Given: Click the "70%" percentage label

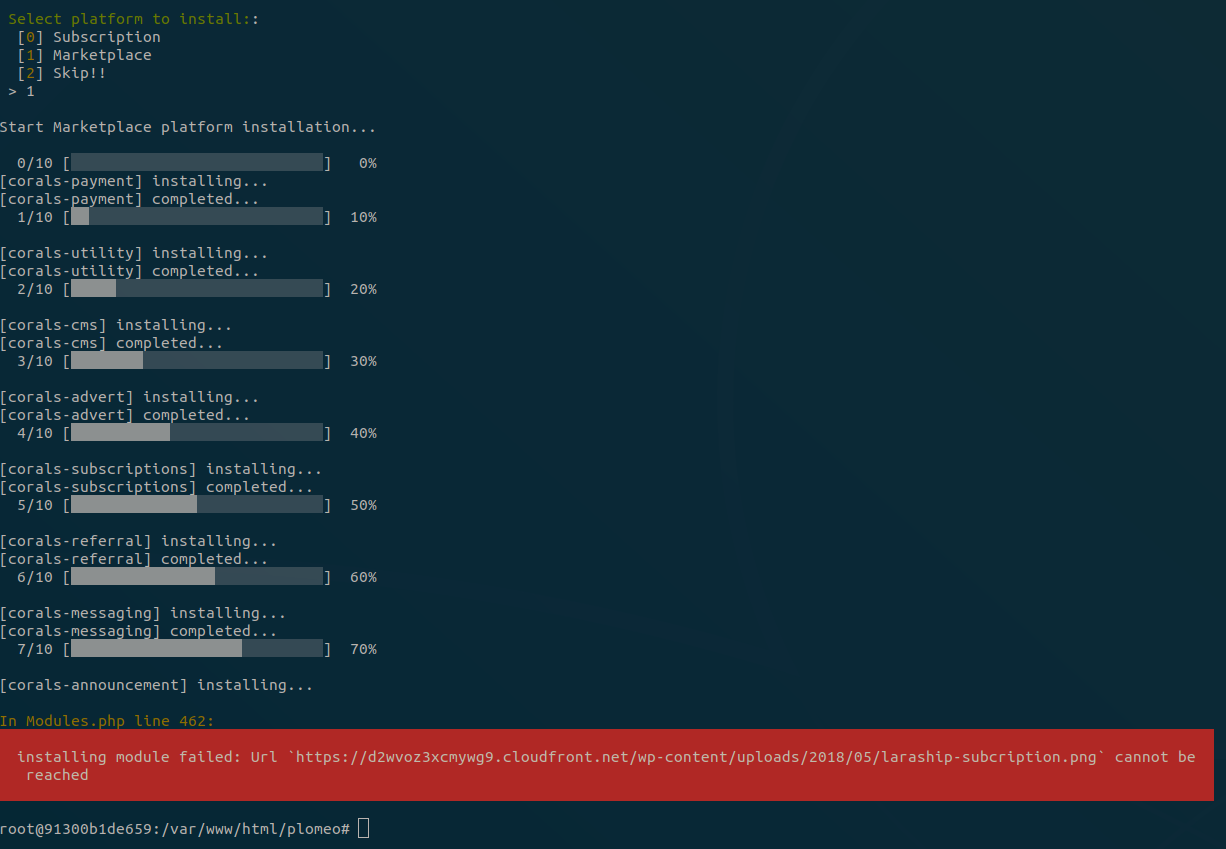Looking at the screenshot, I should (x=363, y=649).
